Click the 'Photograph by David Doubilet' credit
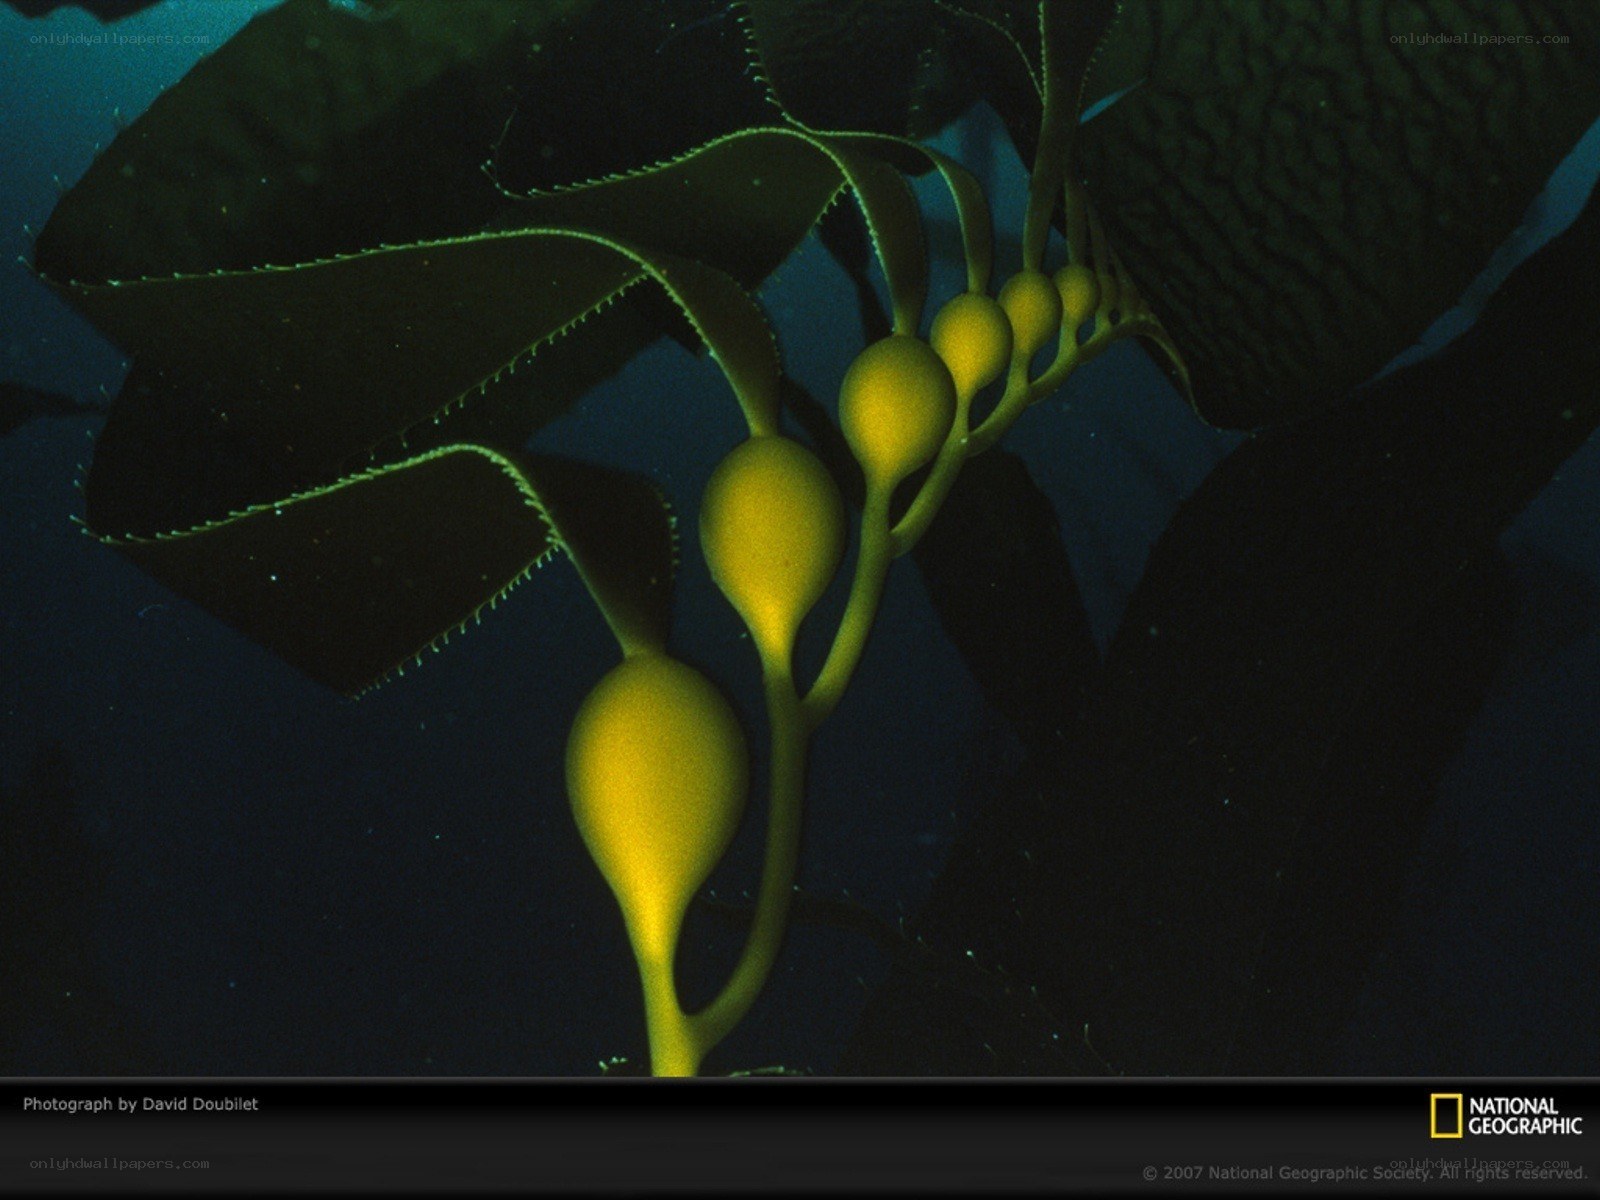Screen dimensions: 1600x1200 pos(140,1104)
